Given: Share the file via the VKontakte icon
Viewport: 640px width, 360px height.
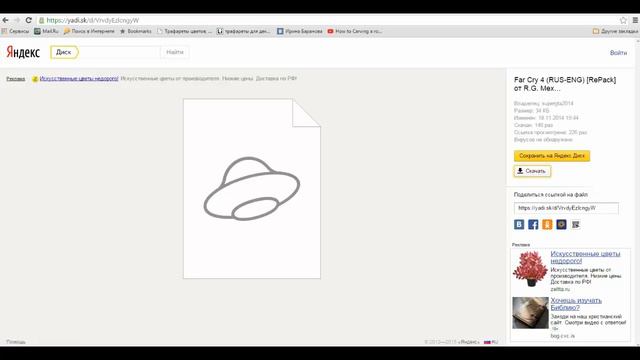Looking at the screenshot, I should click(519, 224).
